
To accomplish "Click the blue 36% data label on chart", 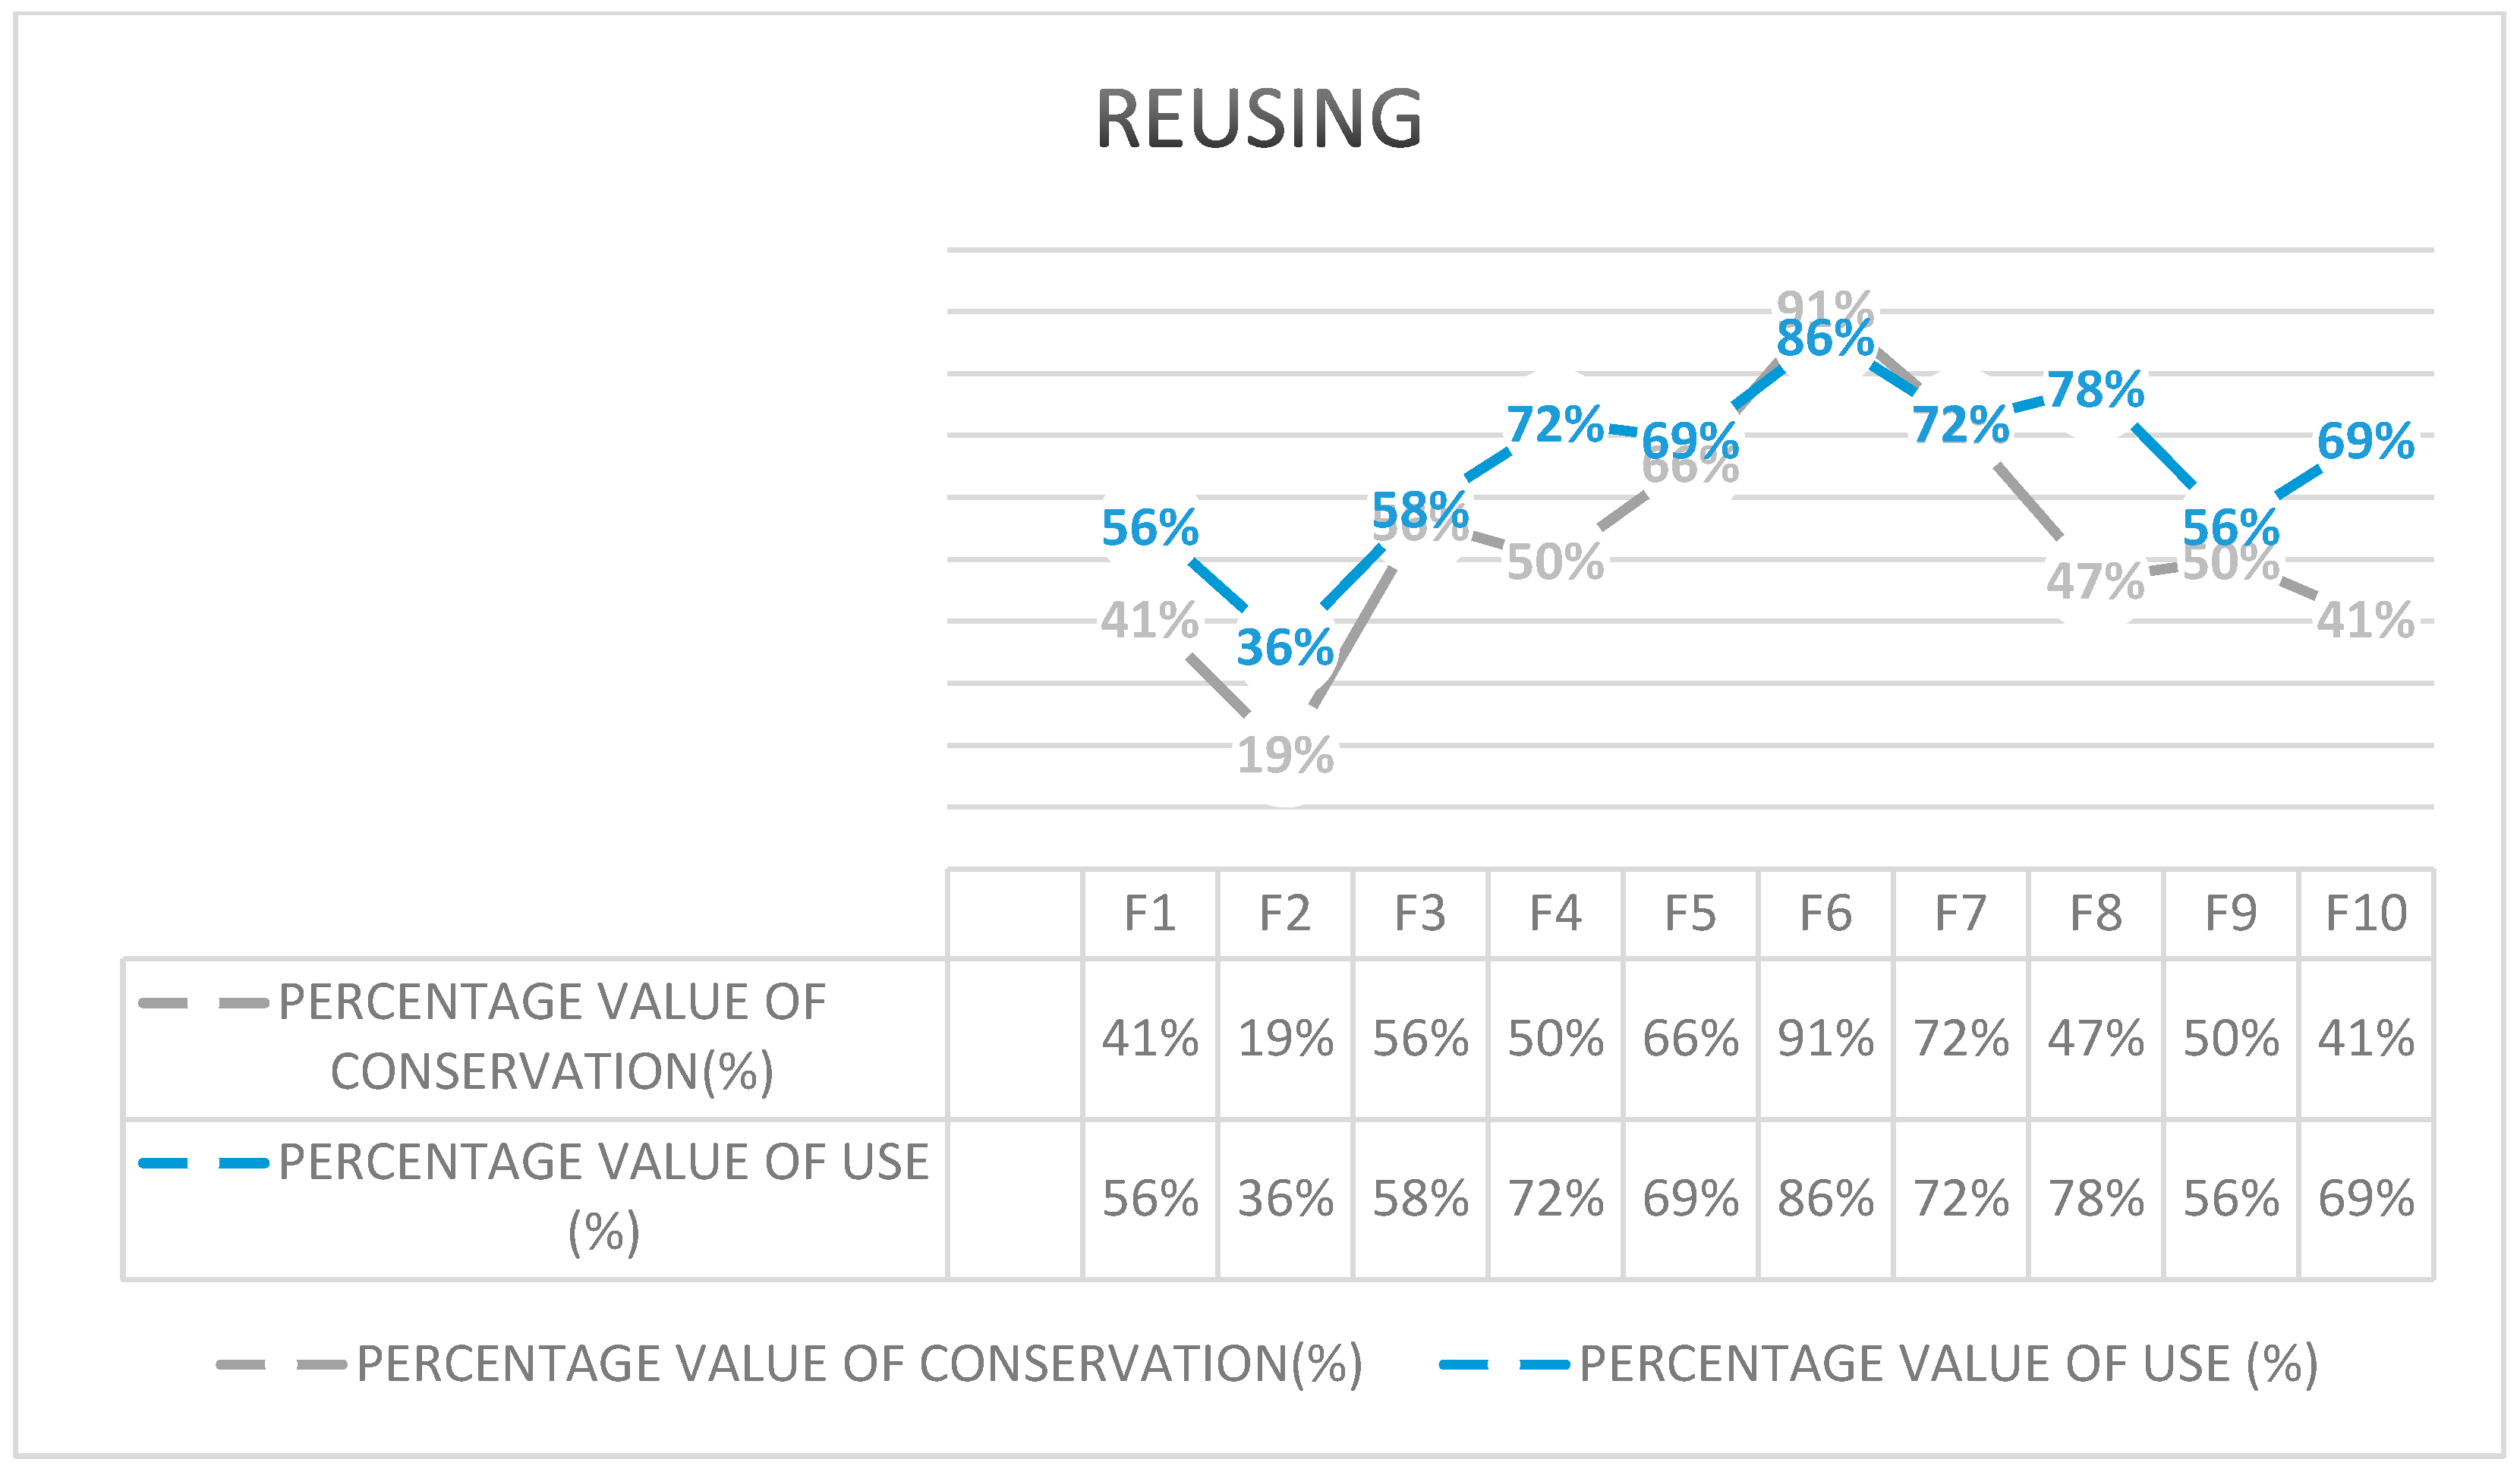I will 1285,647.
